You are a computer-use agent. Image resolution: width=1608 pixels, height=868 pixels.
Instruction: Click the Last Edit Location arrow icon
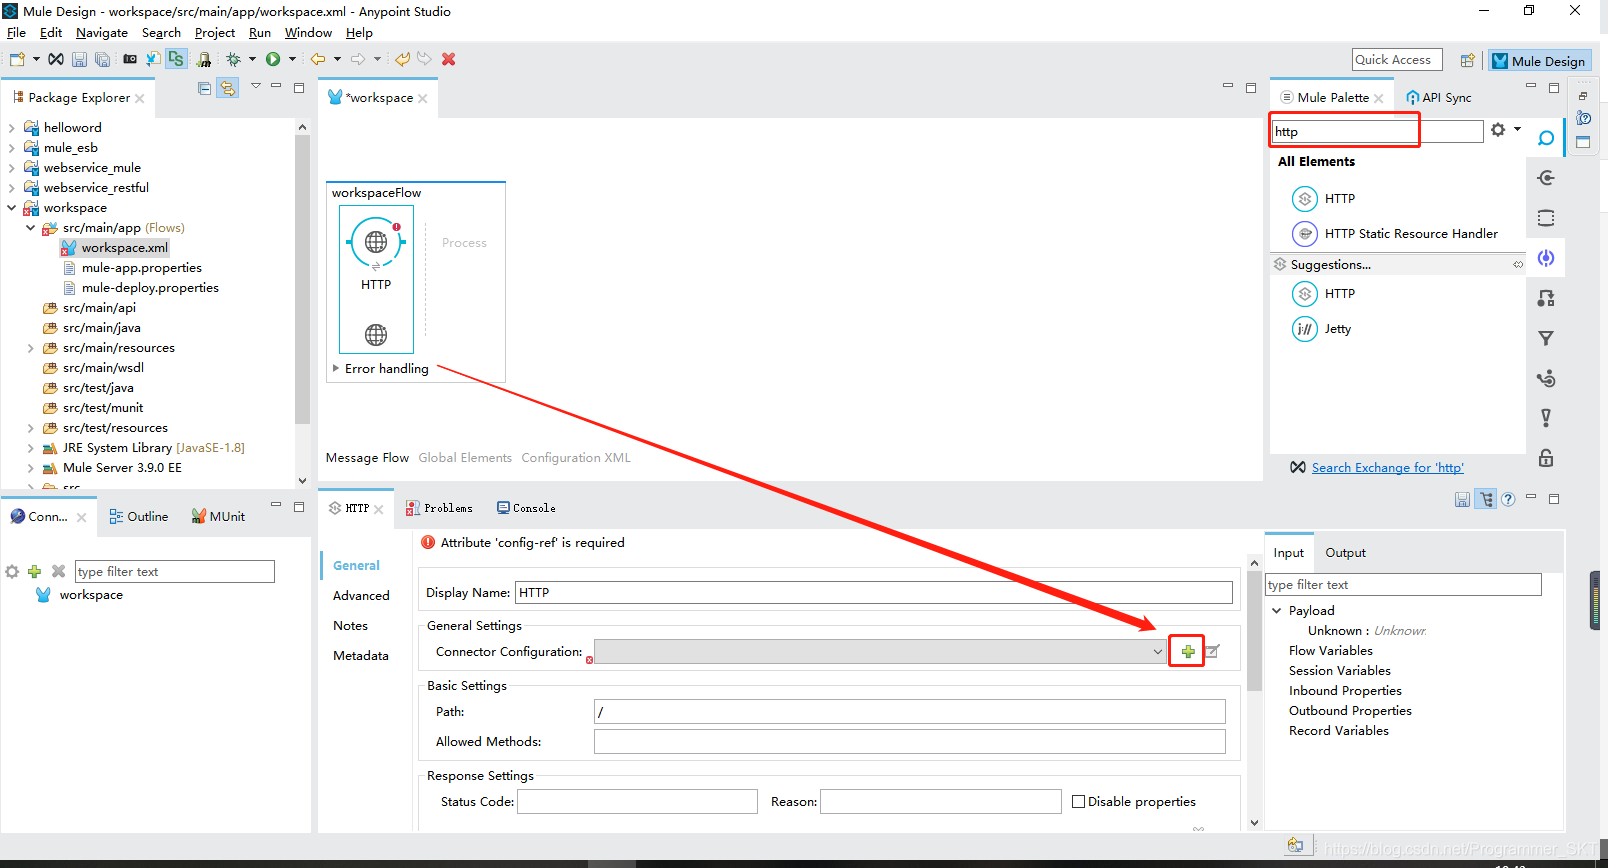403,59
